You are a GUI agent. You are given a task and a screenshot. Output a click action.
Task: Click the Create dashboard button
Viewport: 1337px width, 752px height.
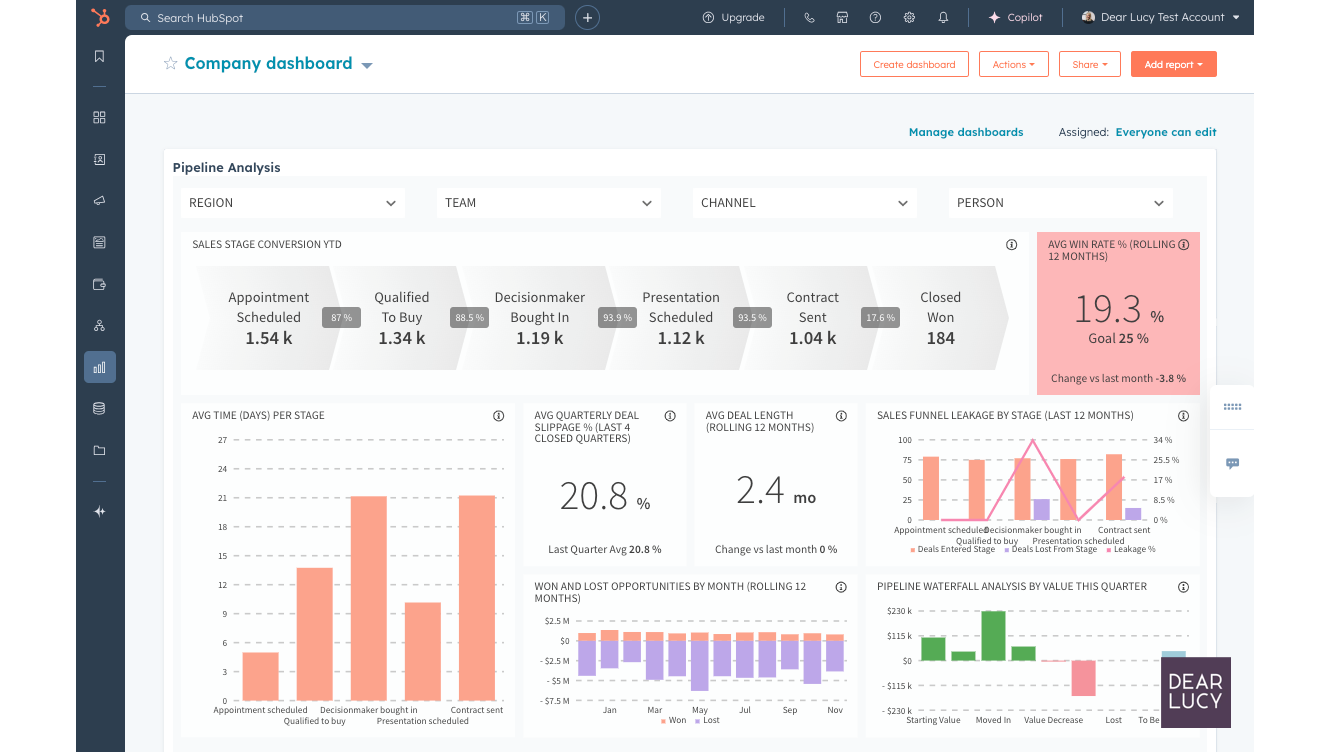coord(914,65)
